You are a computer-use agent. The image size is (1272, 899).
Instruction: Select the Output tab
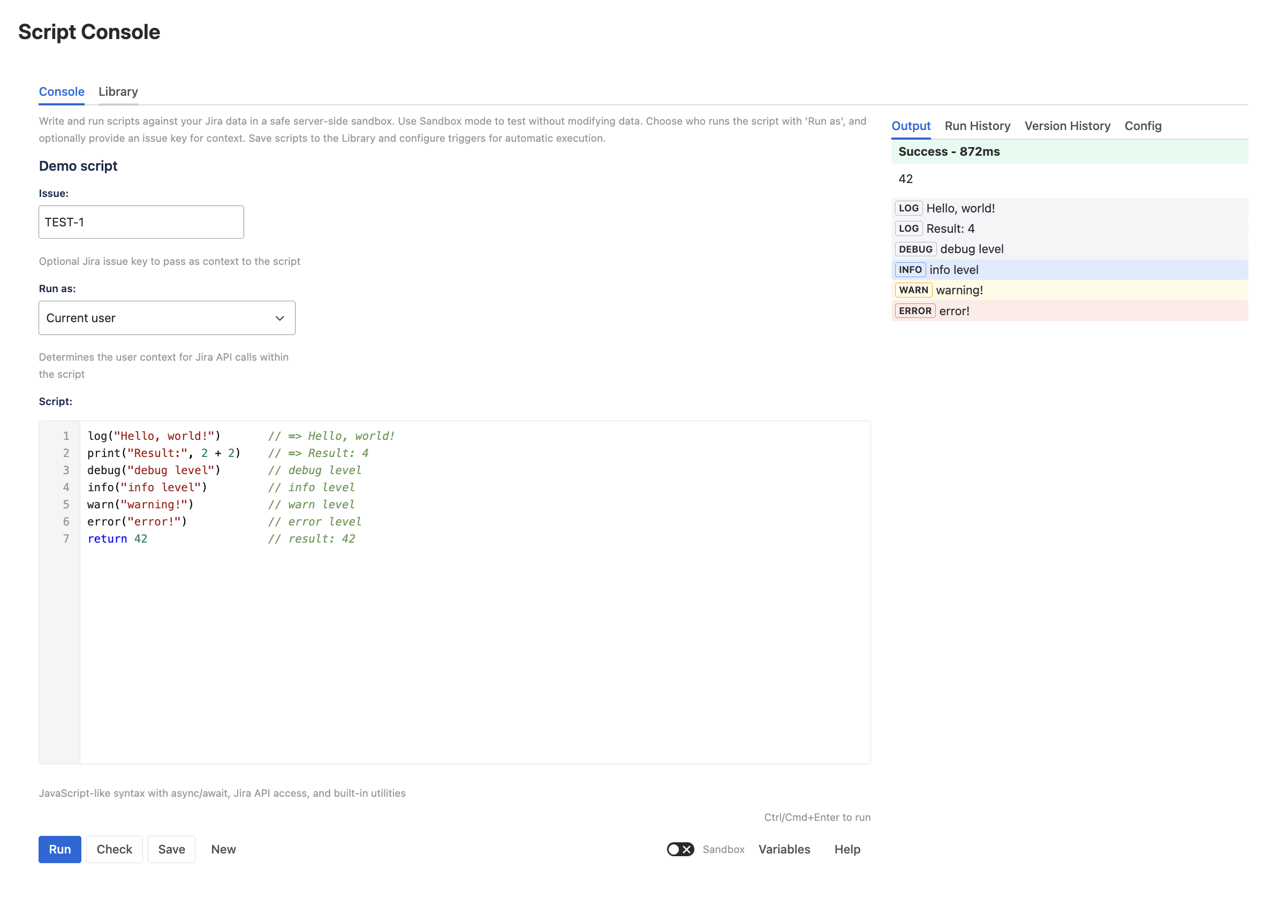point(910,126)
